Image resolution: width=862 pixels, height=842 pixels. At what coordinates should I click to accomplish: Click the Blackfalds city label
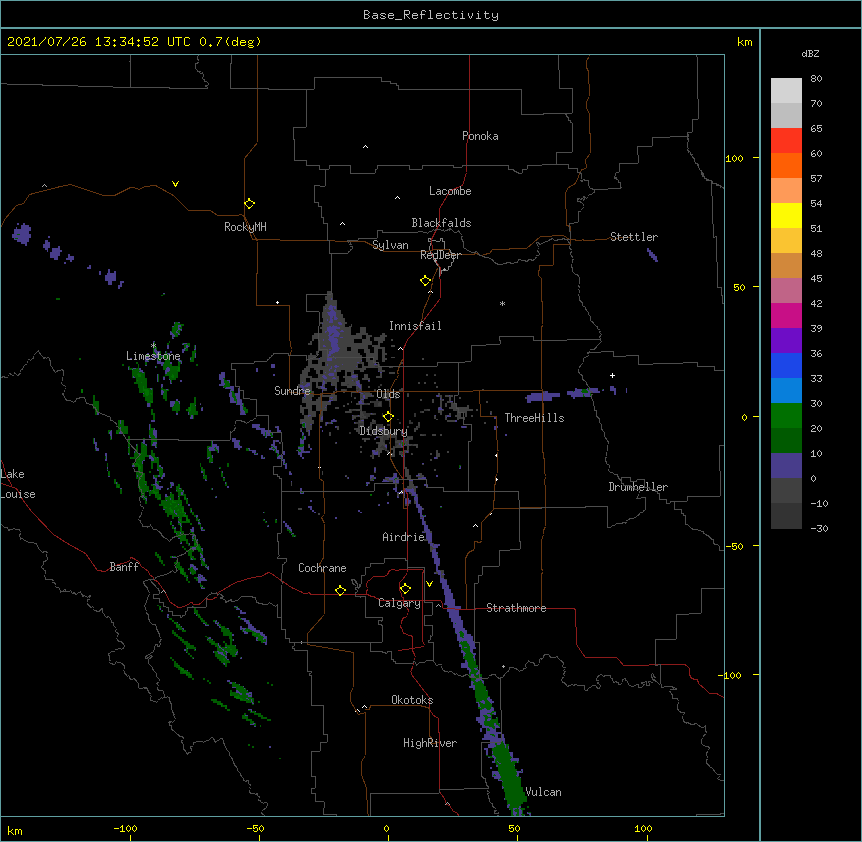click(x=441, y=223)
